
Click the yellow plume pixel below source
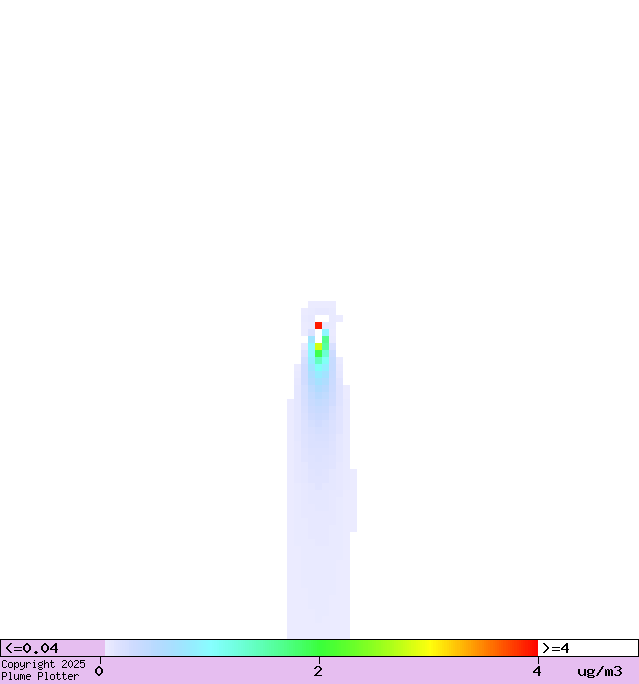[x=318, y=346]
